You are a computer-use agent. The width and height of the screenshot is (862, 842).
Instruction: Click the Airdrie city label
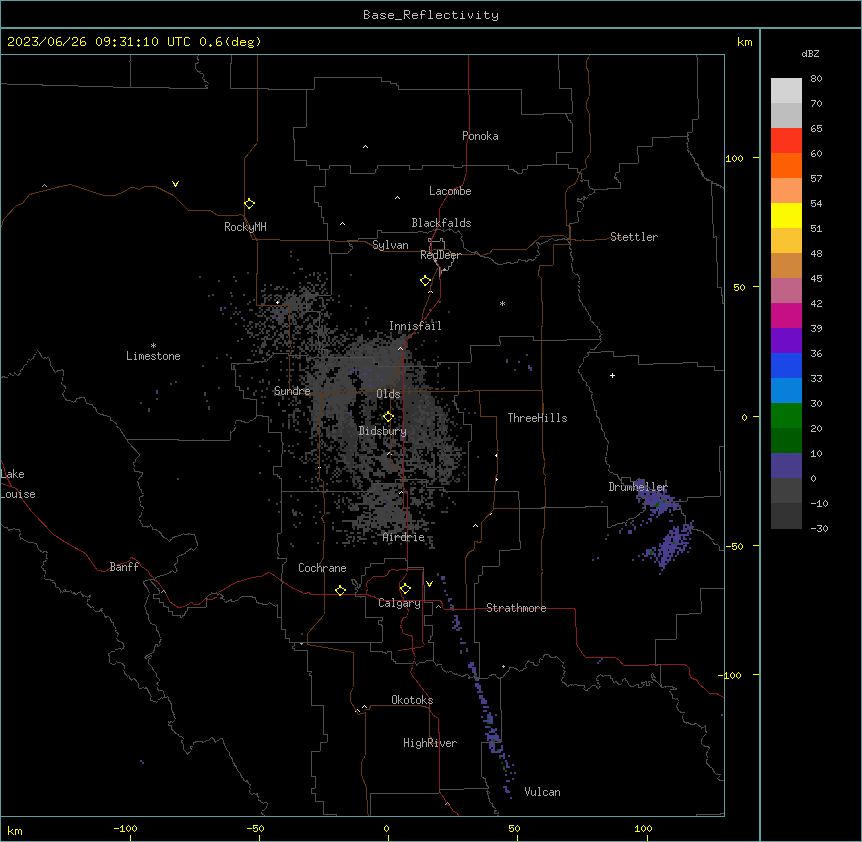pyautogui.click(x=404, y=537)
